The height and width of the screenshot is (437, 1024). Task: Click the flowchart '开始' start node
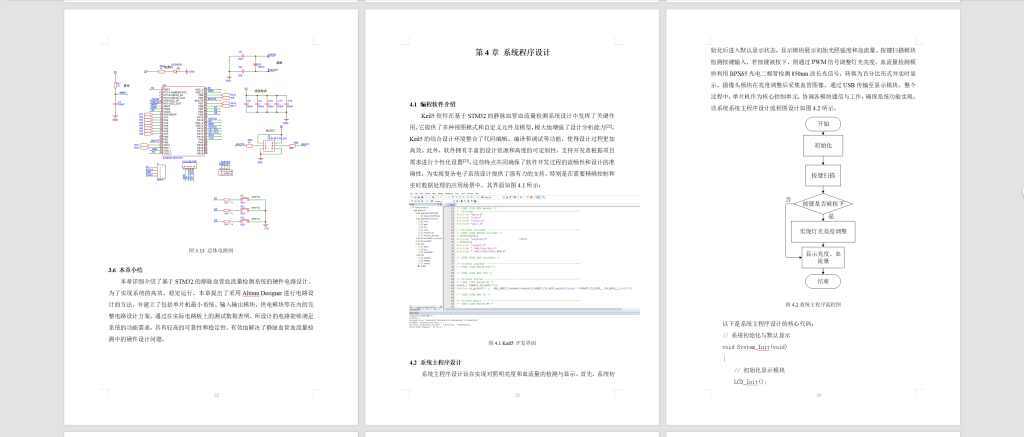click(823, 123)
